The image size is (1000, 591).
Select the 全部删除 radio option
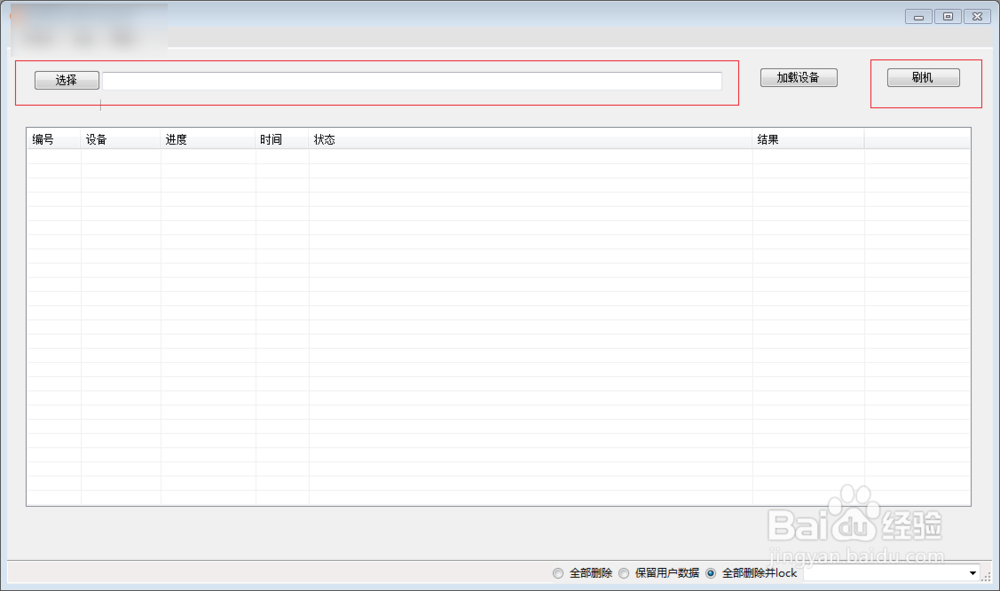coord(557,573)
